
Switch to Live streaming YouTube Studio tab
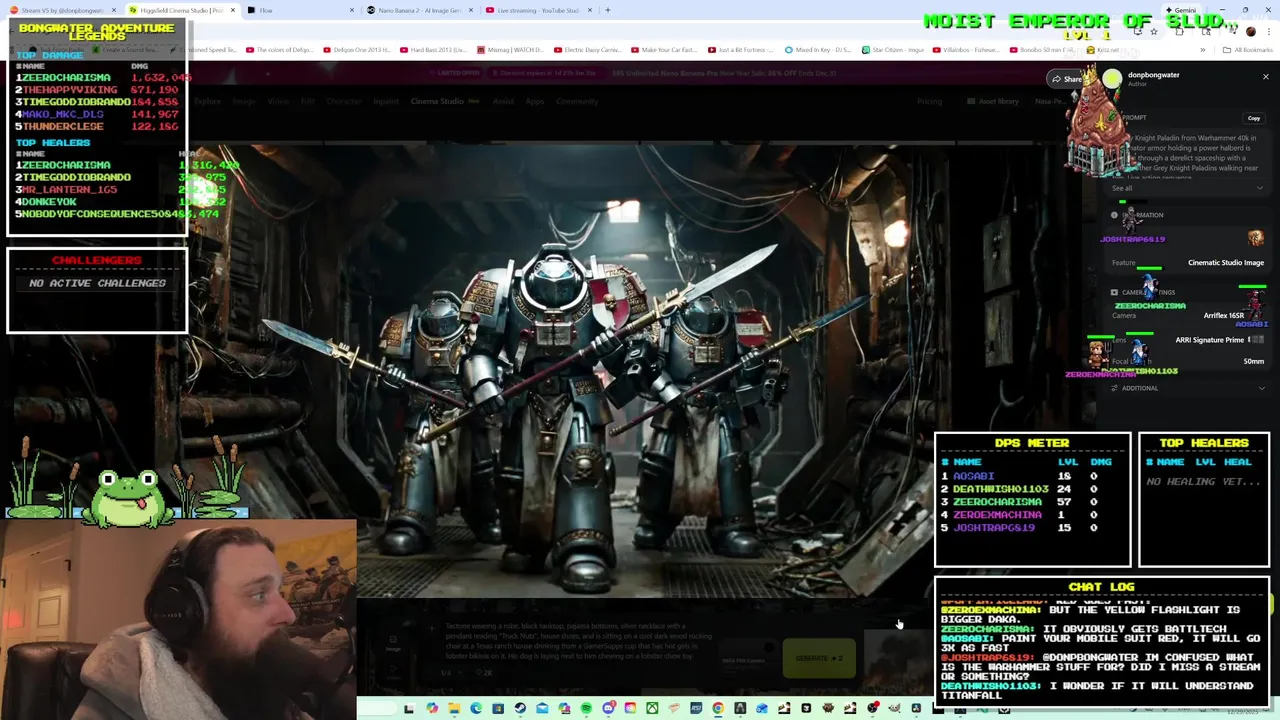coord(537,10)
